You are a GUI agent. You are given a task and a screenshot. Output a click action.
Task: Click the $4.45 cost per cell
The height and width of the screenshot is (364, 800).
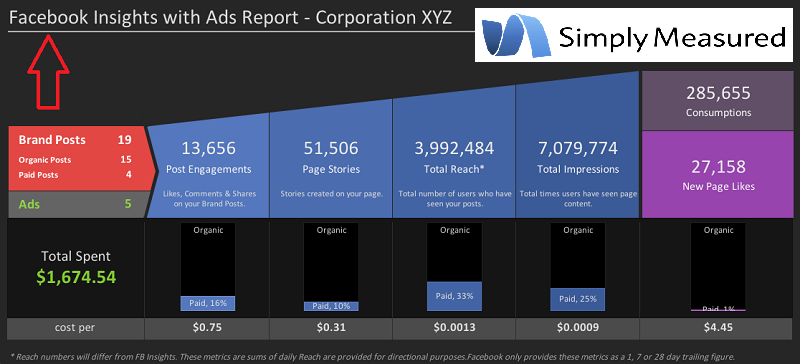click(x=718, y=328)
